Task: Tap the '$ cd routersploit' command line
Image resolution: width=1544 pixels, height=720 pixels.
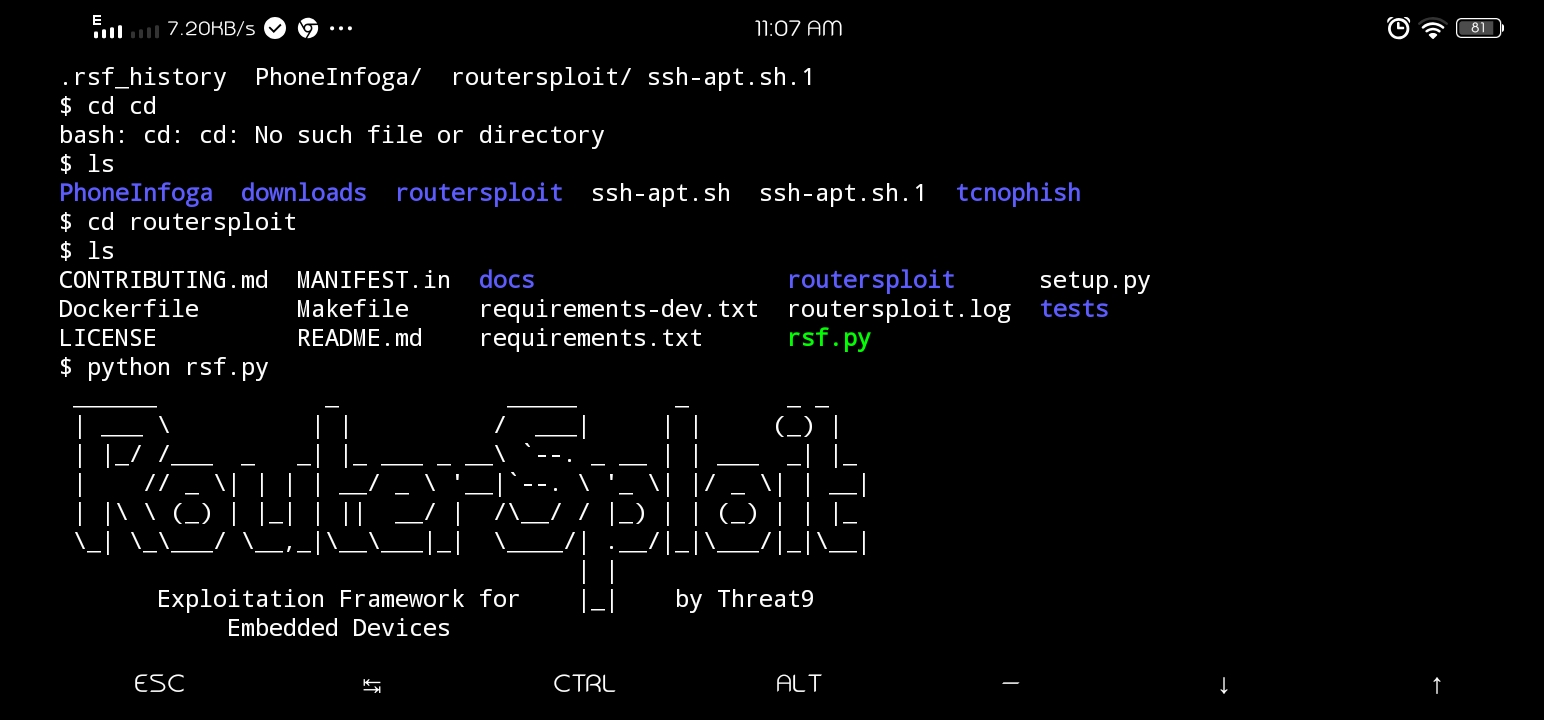Action: pos(178,221)
